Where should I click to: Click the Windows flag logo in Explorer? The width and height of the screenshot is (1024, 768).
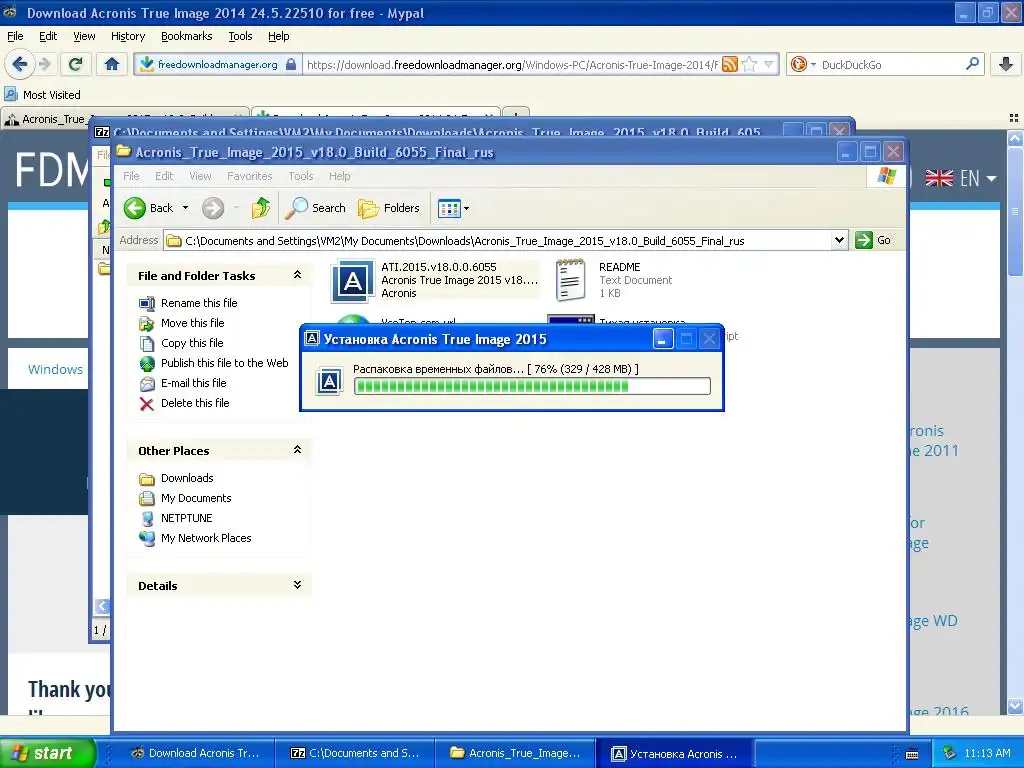(886, 176)
